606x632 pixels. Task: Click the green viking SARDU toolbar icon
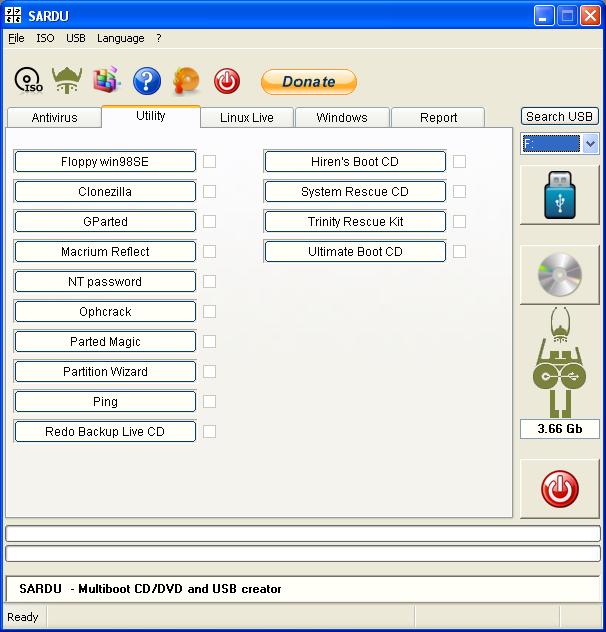[x=67, y=80]
